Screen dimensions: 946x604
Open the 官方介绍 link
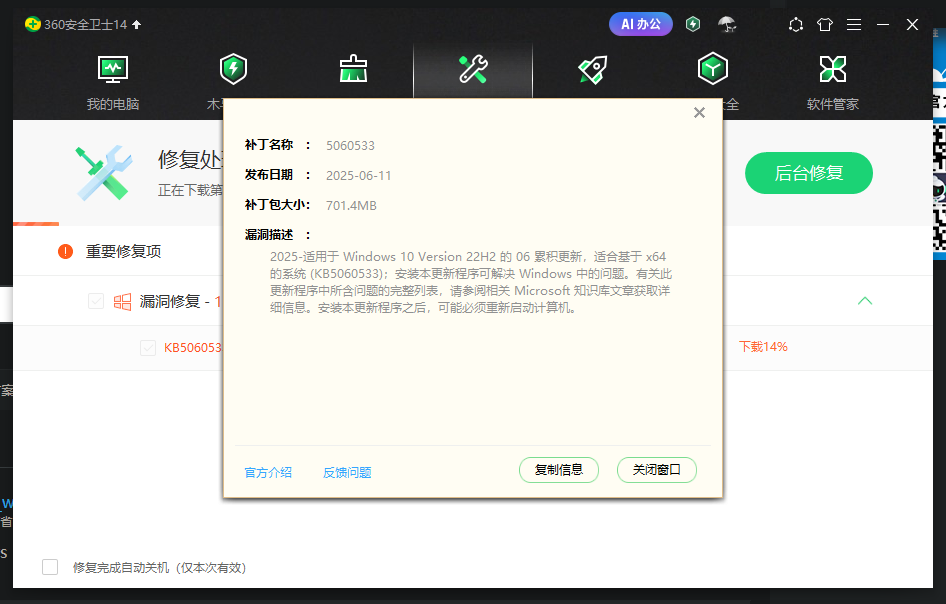pos(266,471)
